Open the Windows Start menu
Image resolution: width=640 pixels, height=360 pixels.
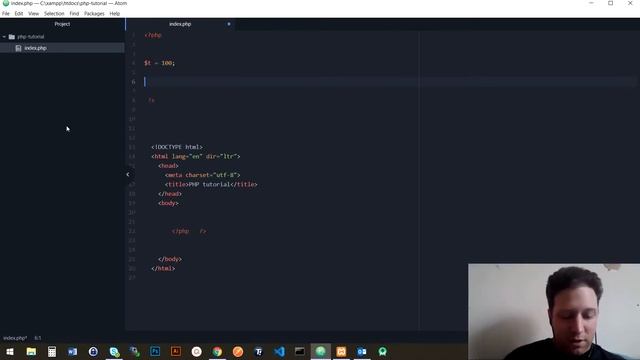coord(10,351)
